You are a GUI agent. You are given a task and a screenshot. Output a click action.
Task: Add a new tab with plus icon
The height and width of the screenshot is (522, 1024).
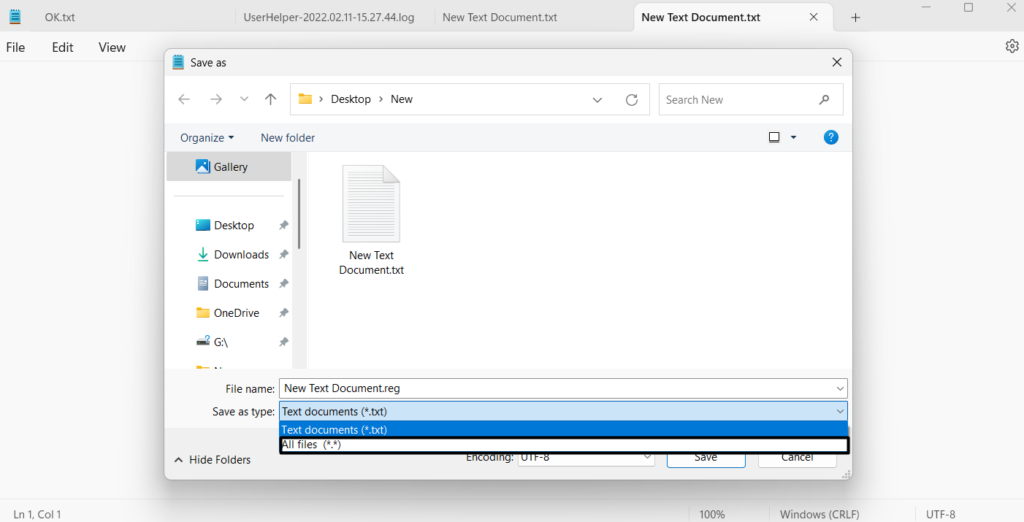855,17
